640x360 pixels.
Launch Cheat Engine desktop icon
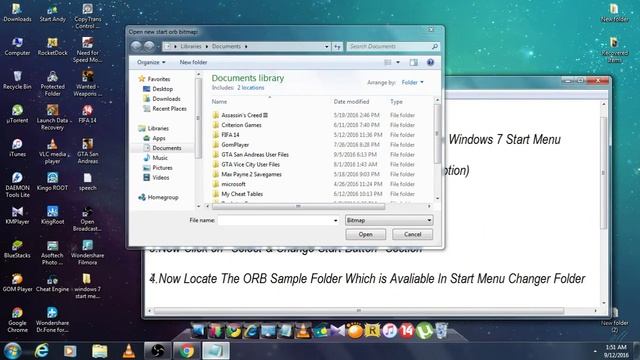[x=53, y=283]
